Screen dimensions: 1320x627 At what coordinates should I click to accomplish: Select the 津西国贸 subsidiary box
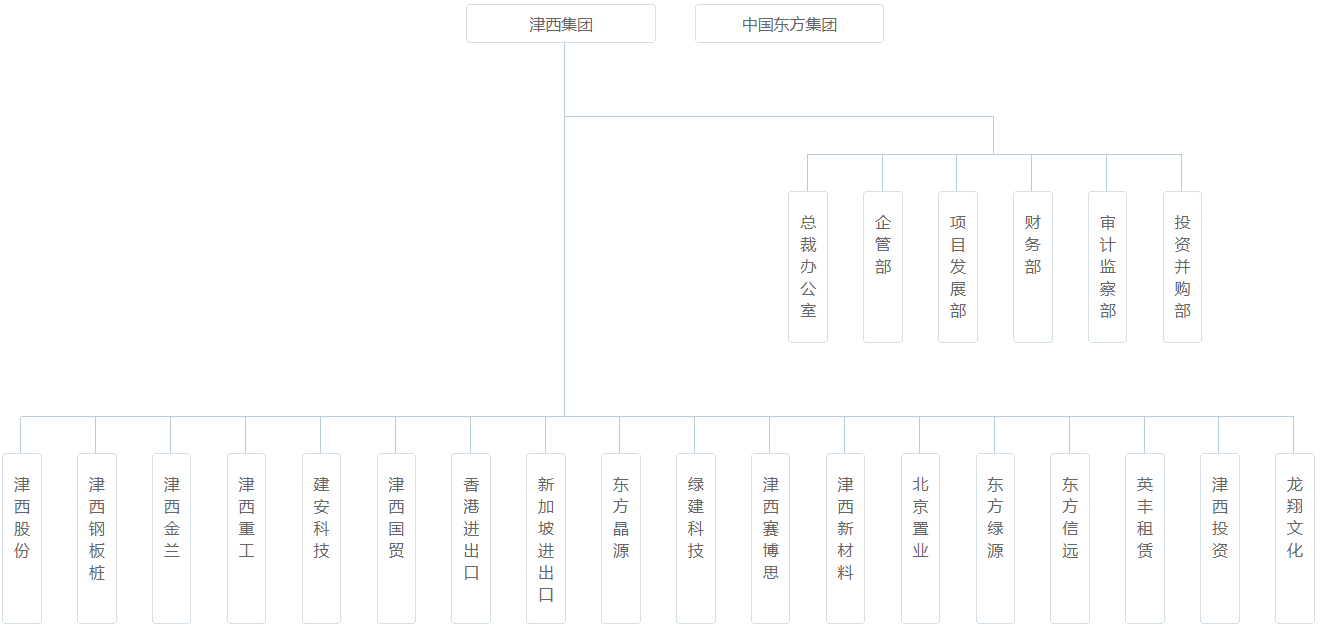tap(396, 538)
